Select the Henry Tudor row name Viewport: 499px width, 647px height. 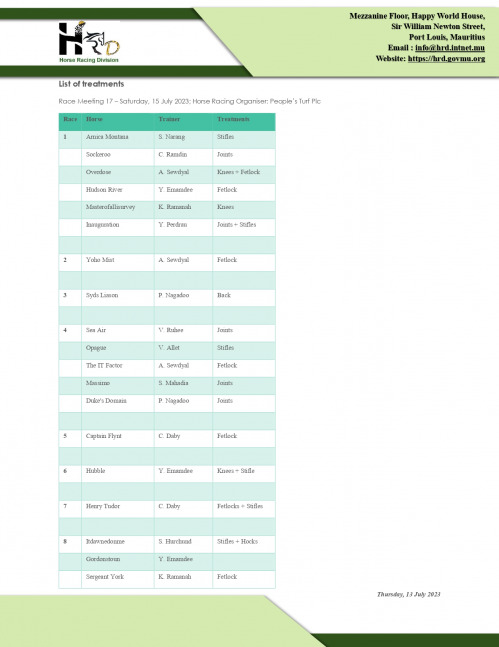103,506
